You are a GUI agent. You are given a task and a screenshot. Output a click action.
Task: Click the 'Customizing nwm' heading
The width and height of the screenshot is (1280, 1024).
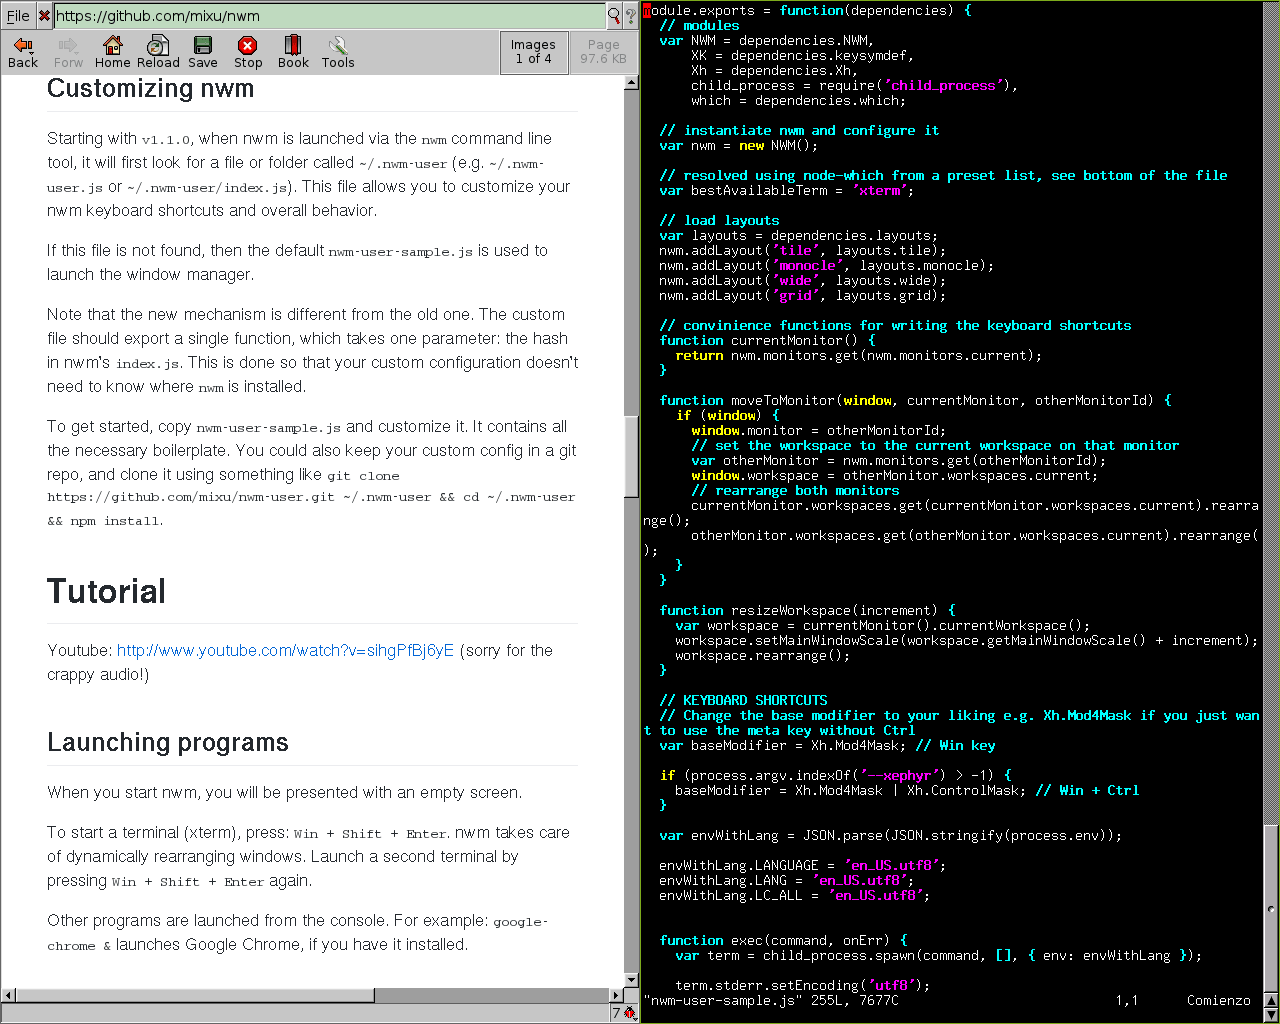pos(150,89)
